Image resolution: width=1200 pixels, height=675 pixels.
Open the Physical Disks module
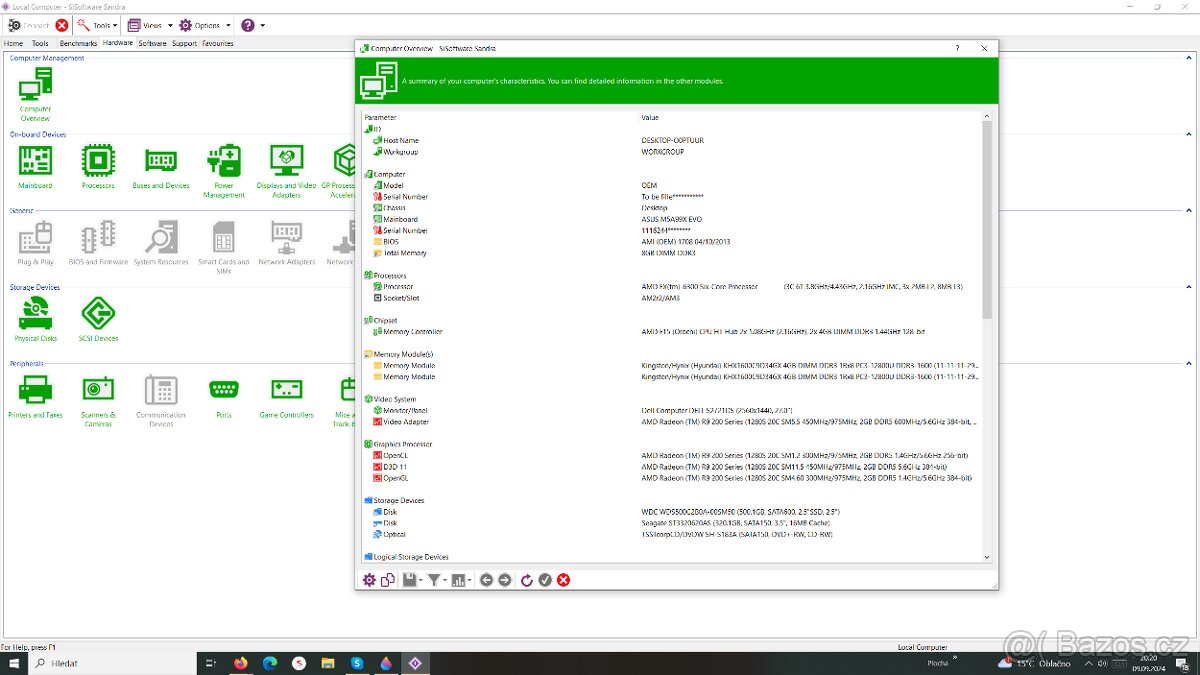point(35,314)
